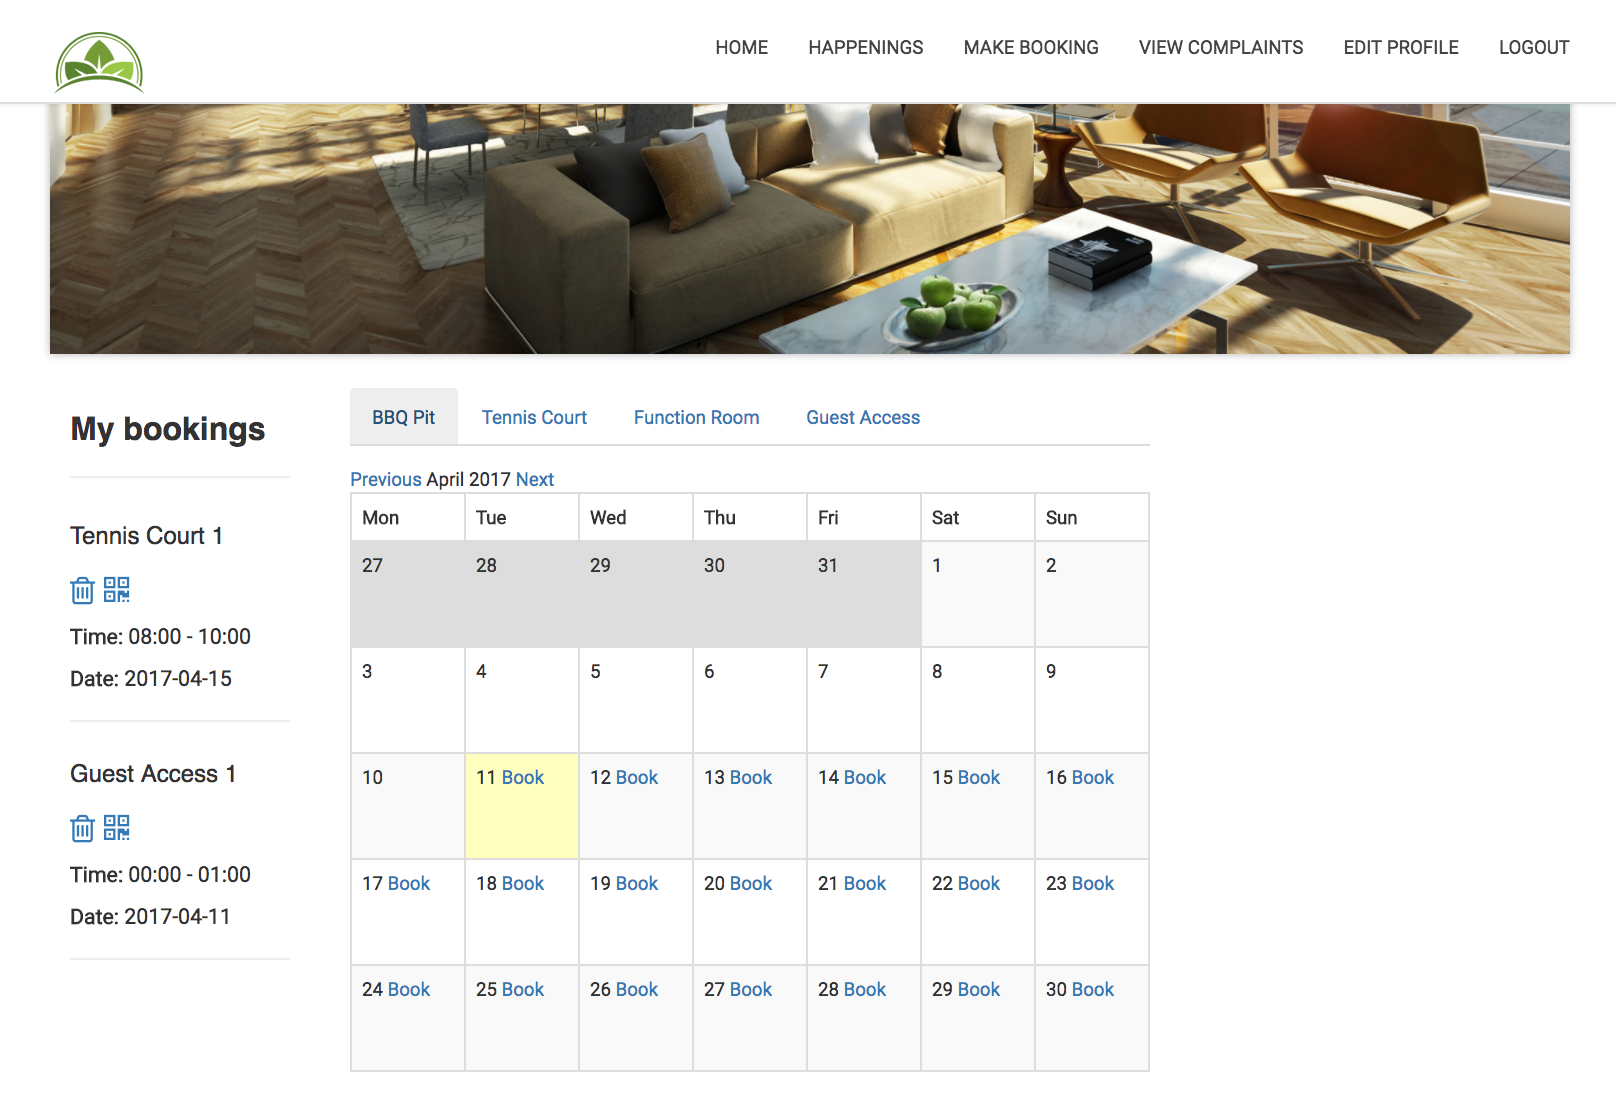
Task: Open the HAPPENINGS menu item
Action: pyautogui.click(x=866, y=47)
